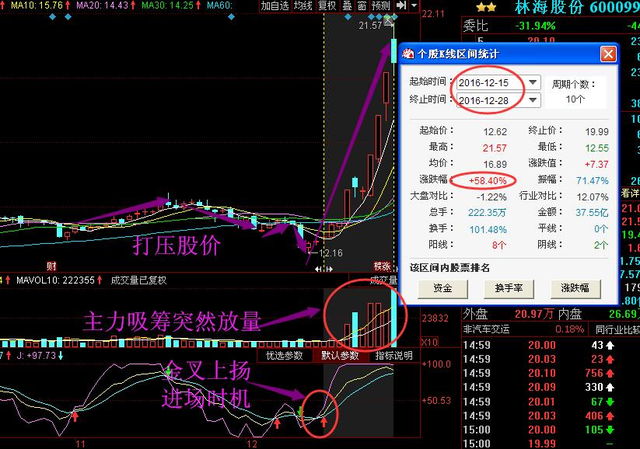Viewport: 640px width, 449px height.
Task: Close the 个股K线区间统计 dialog
Action: [608, 54]
